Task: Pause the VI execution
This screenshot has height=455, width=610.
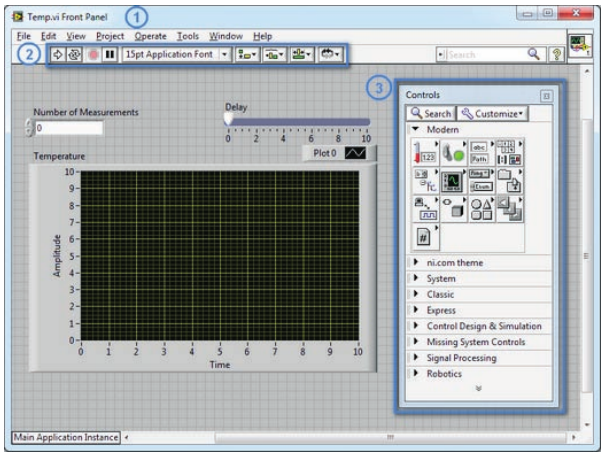Action: 110,54
